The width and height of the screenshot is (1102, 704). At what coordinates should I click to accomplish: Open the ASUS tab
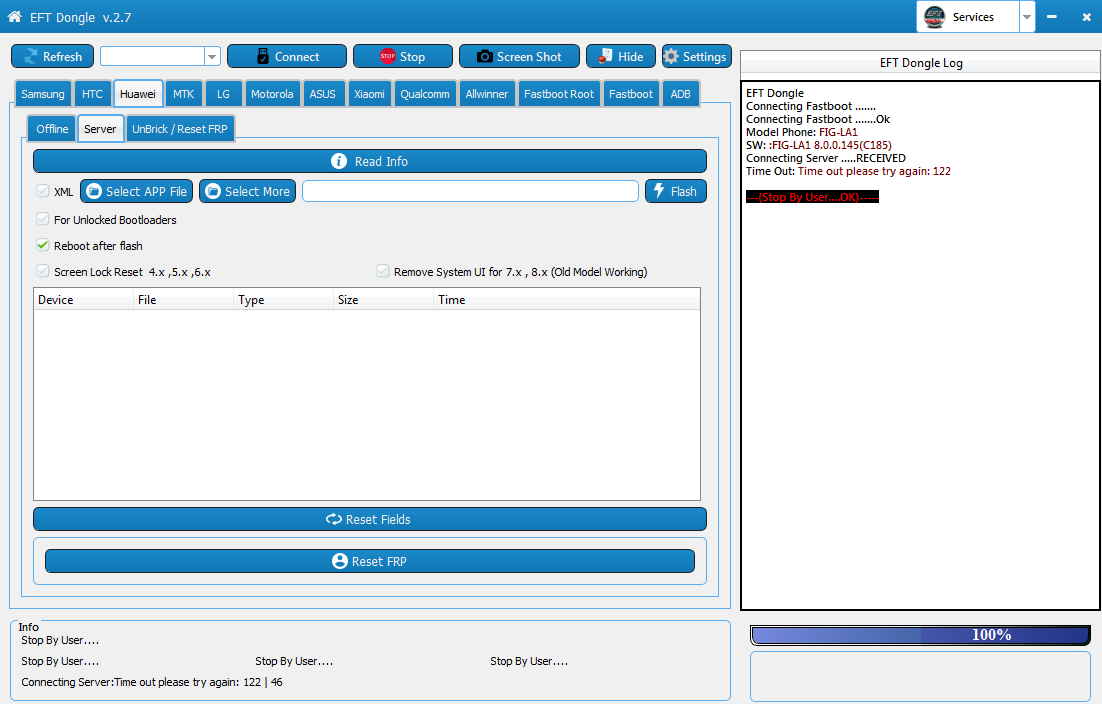pyautogui.click(x=323, y=94)
